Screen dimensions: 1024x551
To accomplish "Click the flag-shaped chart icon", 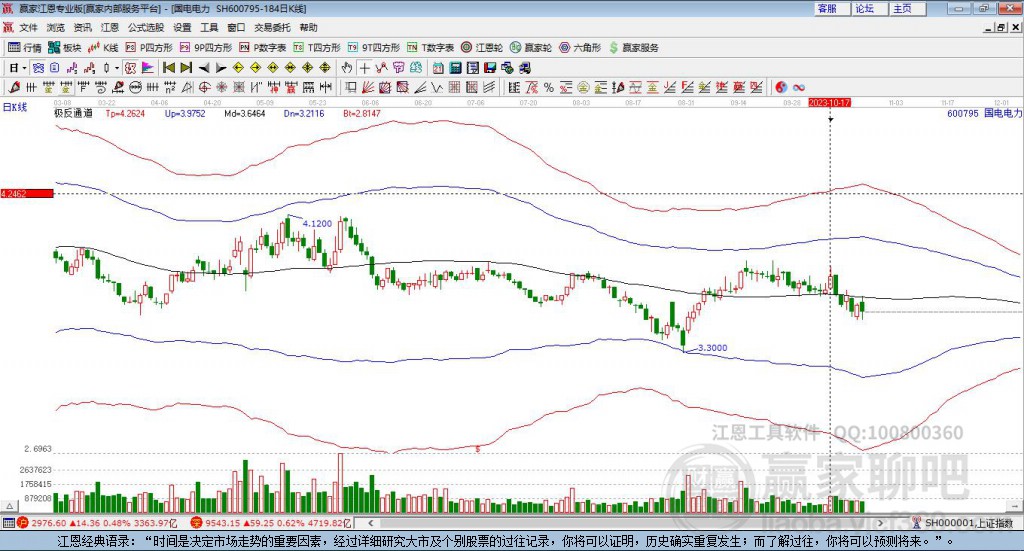I will [148, 68].
